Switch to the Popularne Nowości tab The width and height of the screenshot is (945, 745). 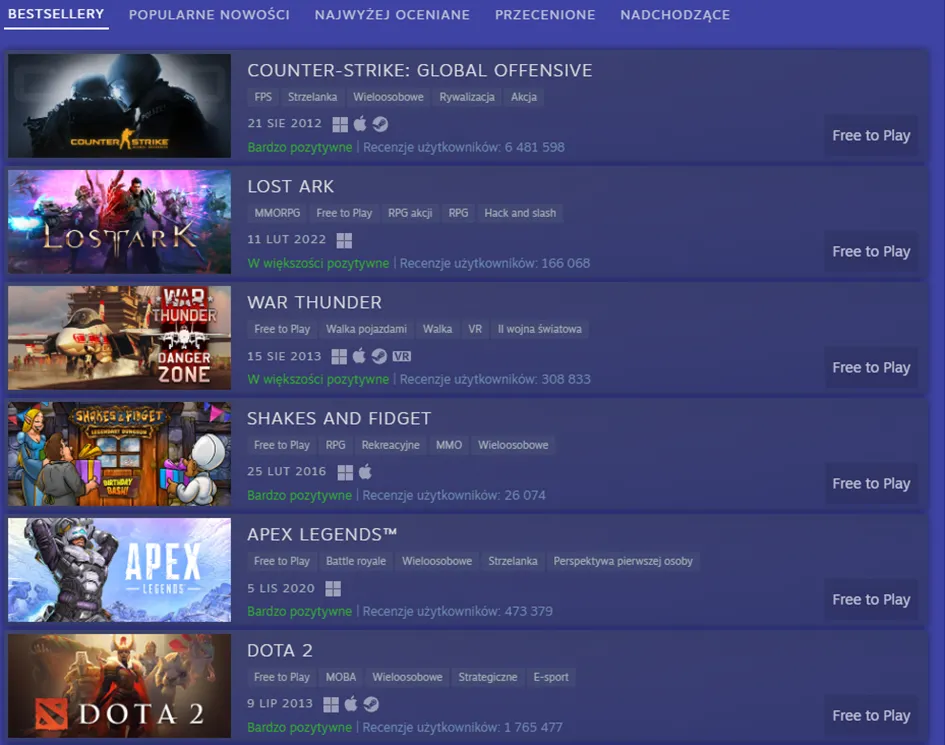tap(209, 15)
